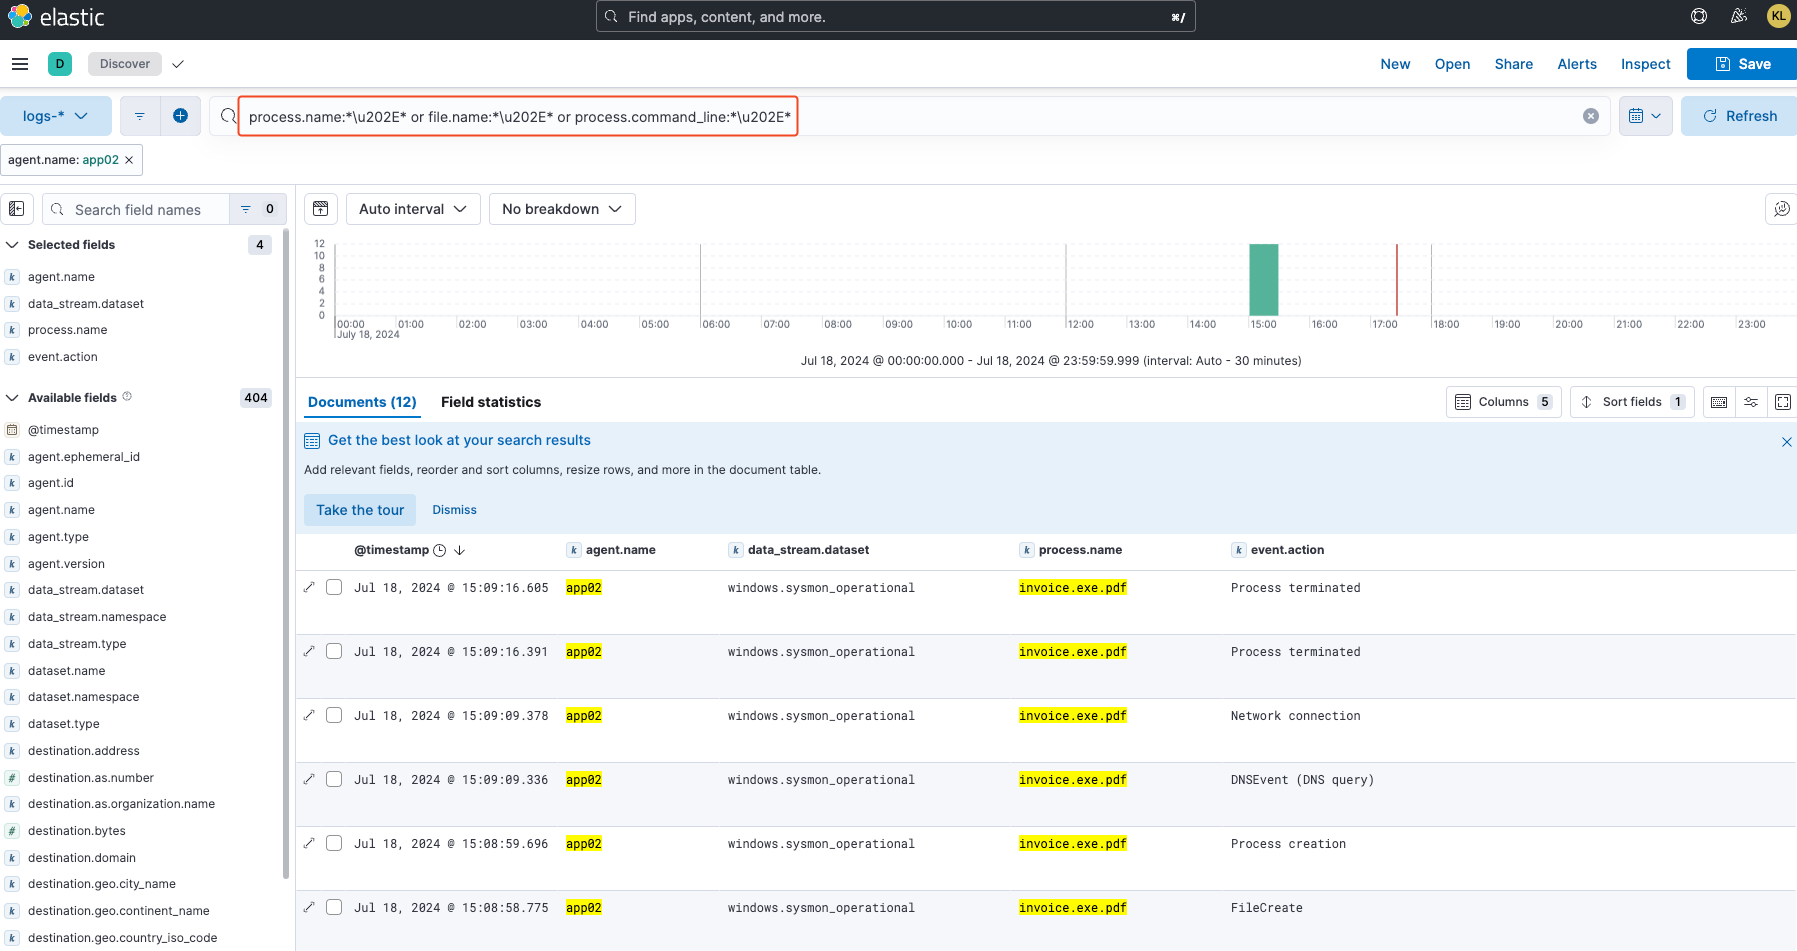Open chart options icon at right
Screen dimensions: 1797x951
pos(1782,209)
